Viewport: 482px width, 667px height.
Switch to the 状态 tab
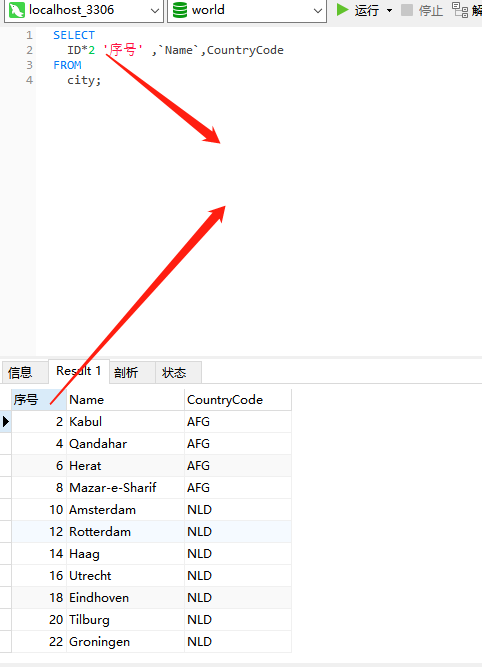click(178, 373)
